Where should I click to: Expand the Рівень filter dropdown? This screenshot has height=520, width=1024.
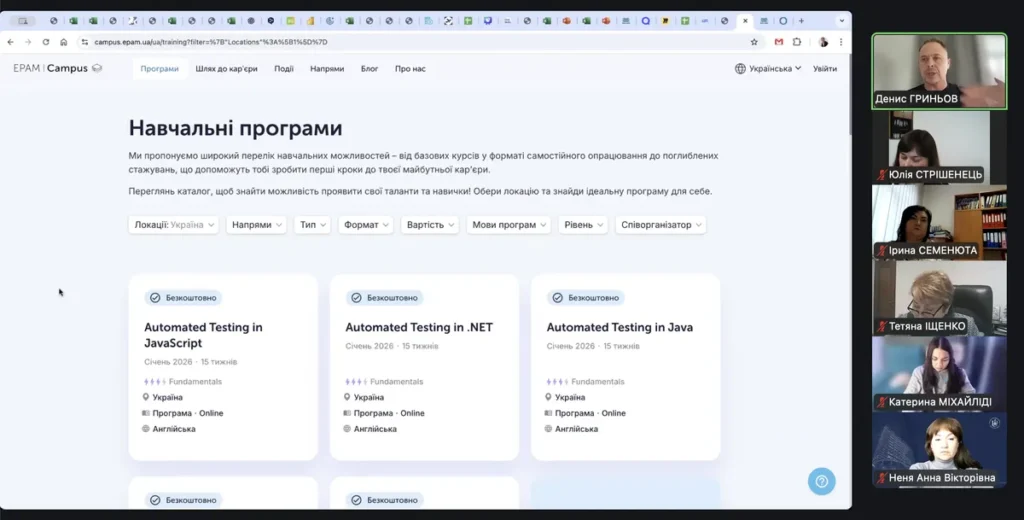coord(582,225)
